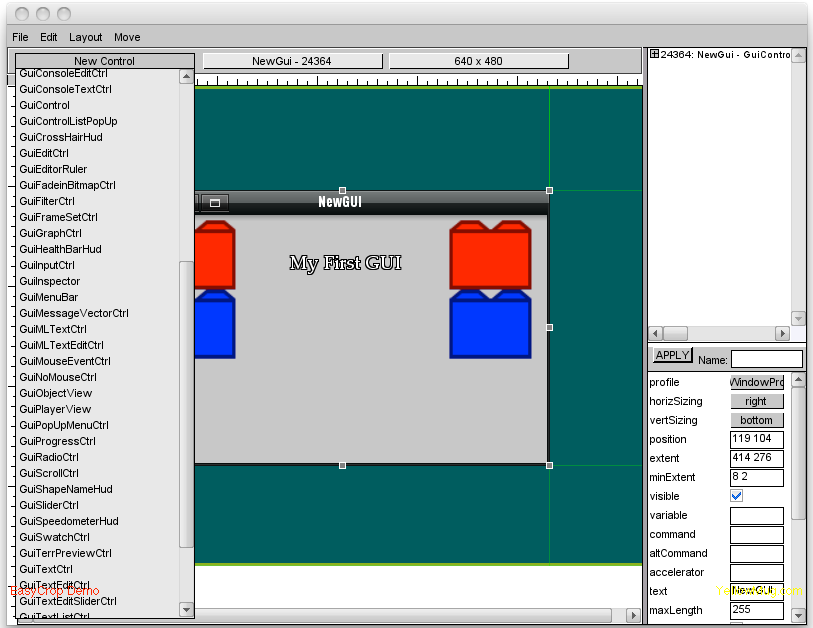
Task: Click the position input field
Action: pyautogui.click(x=756, y=439)
